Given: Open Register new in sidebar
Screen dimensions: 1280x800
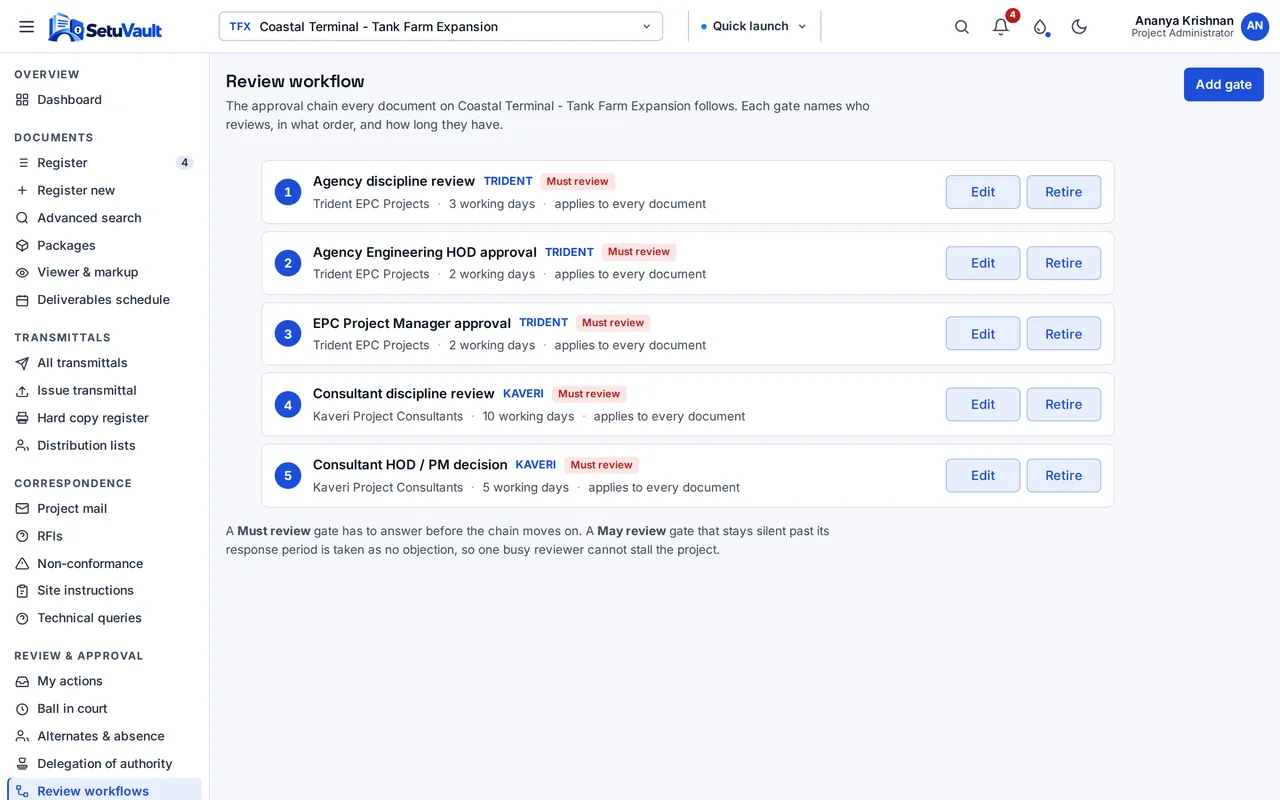Looking at the screenshot, I should (104, 190).
